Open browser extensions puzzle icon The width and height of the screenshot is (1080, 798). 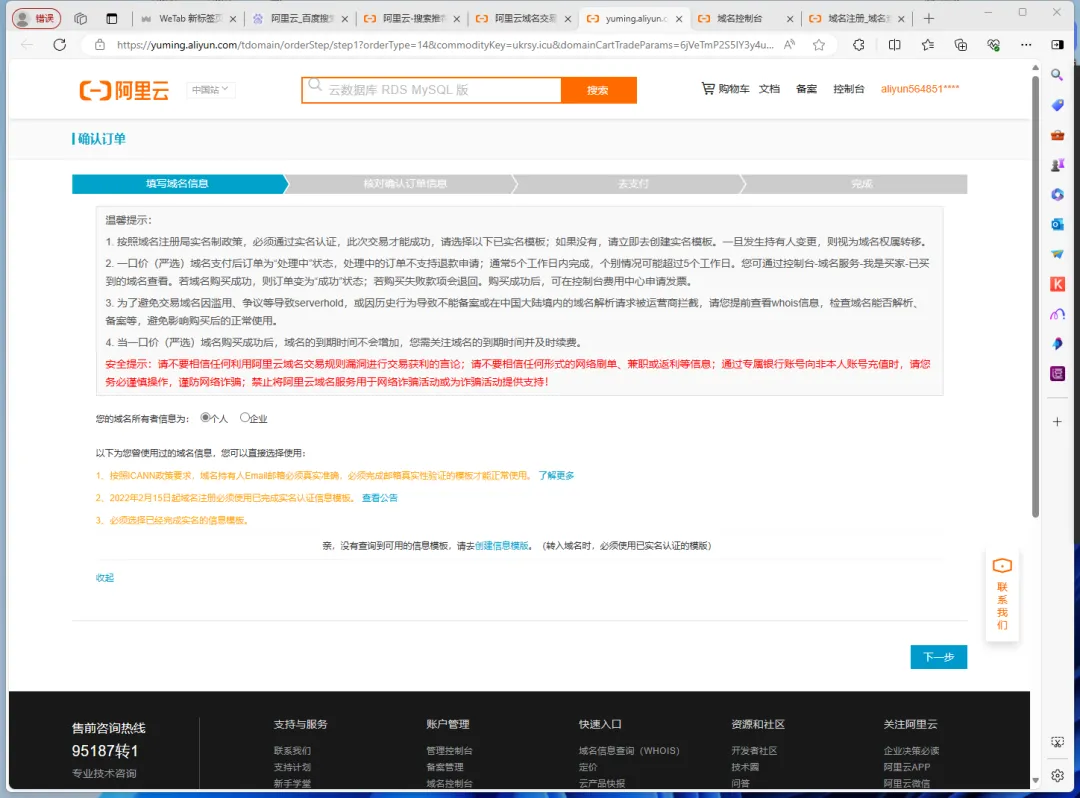858,45
